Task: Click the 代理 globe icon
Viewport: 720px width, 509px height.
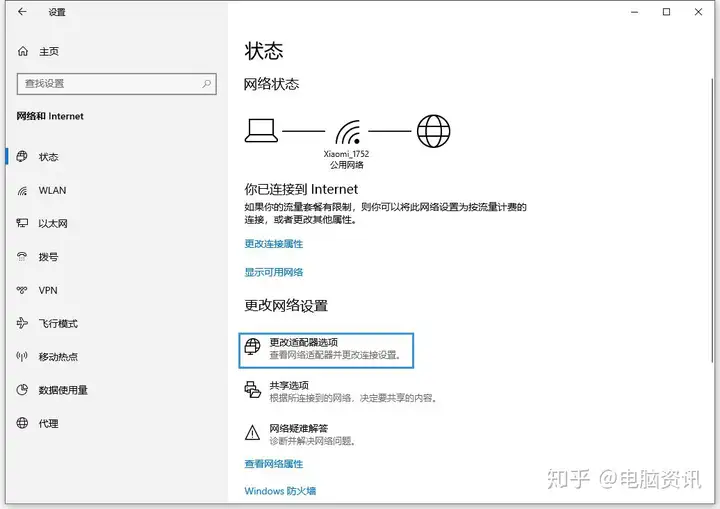Action: point(22,423)
